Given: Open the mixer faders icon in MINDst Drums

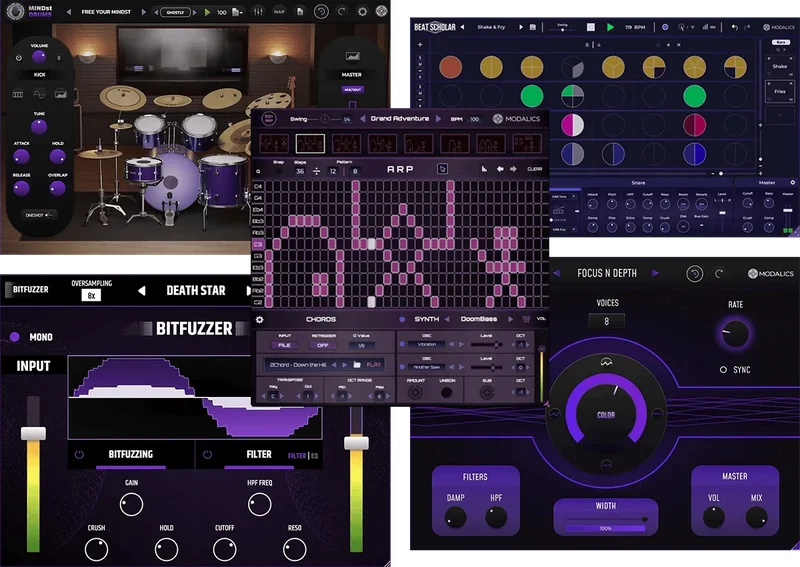Looking at the screenshot, I should (x=258, y=11).
